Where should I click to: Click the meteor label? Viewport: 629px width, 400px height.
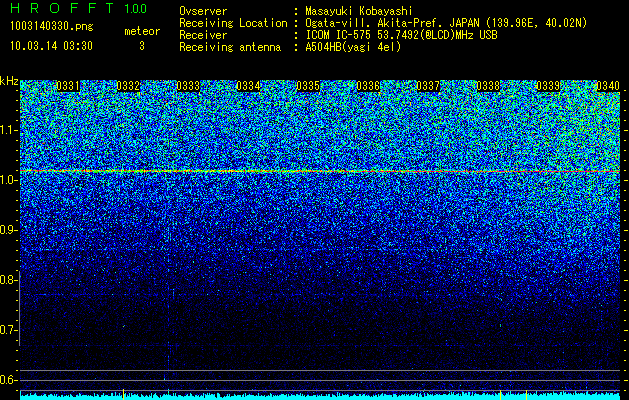coord(142,31)
